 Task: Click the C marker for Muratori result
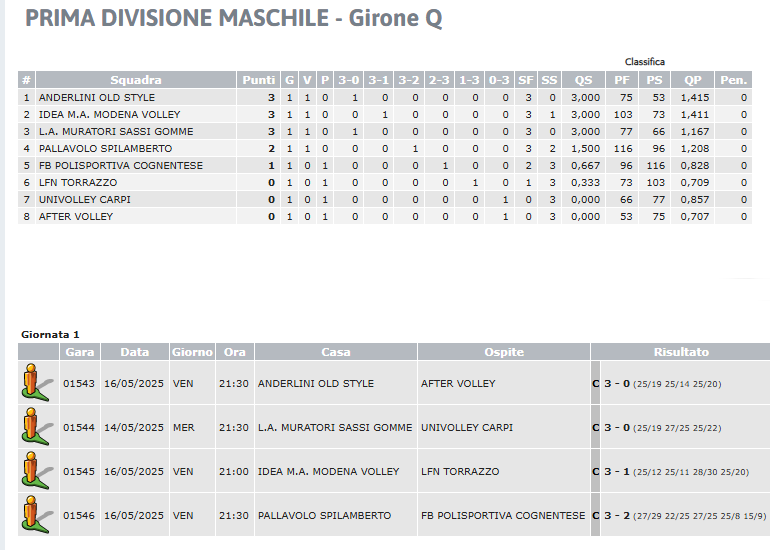click(596, 428)
